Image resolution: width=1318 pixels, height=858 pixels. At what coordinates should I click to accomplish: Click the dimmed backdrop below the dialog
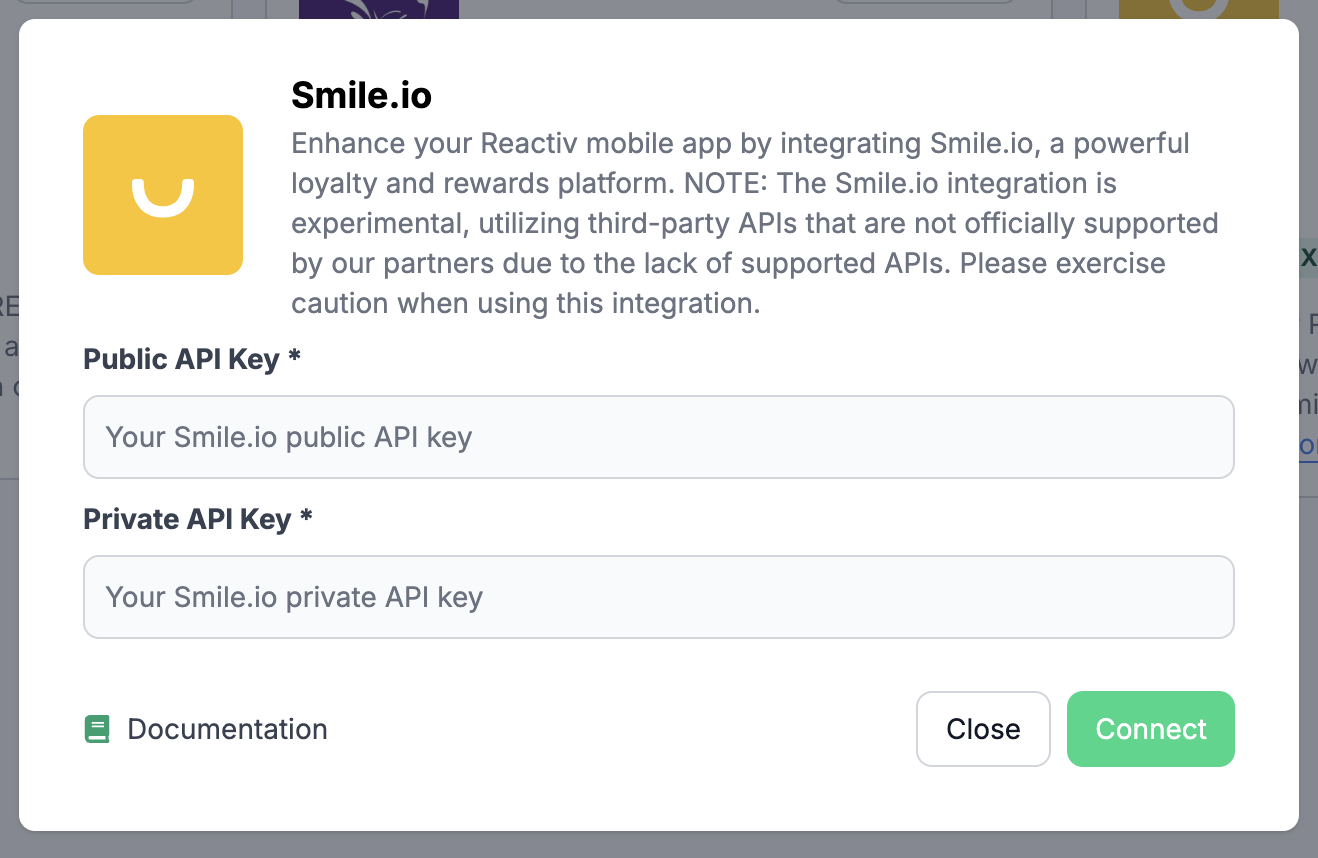pos(658,845)
